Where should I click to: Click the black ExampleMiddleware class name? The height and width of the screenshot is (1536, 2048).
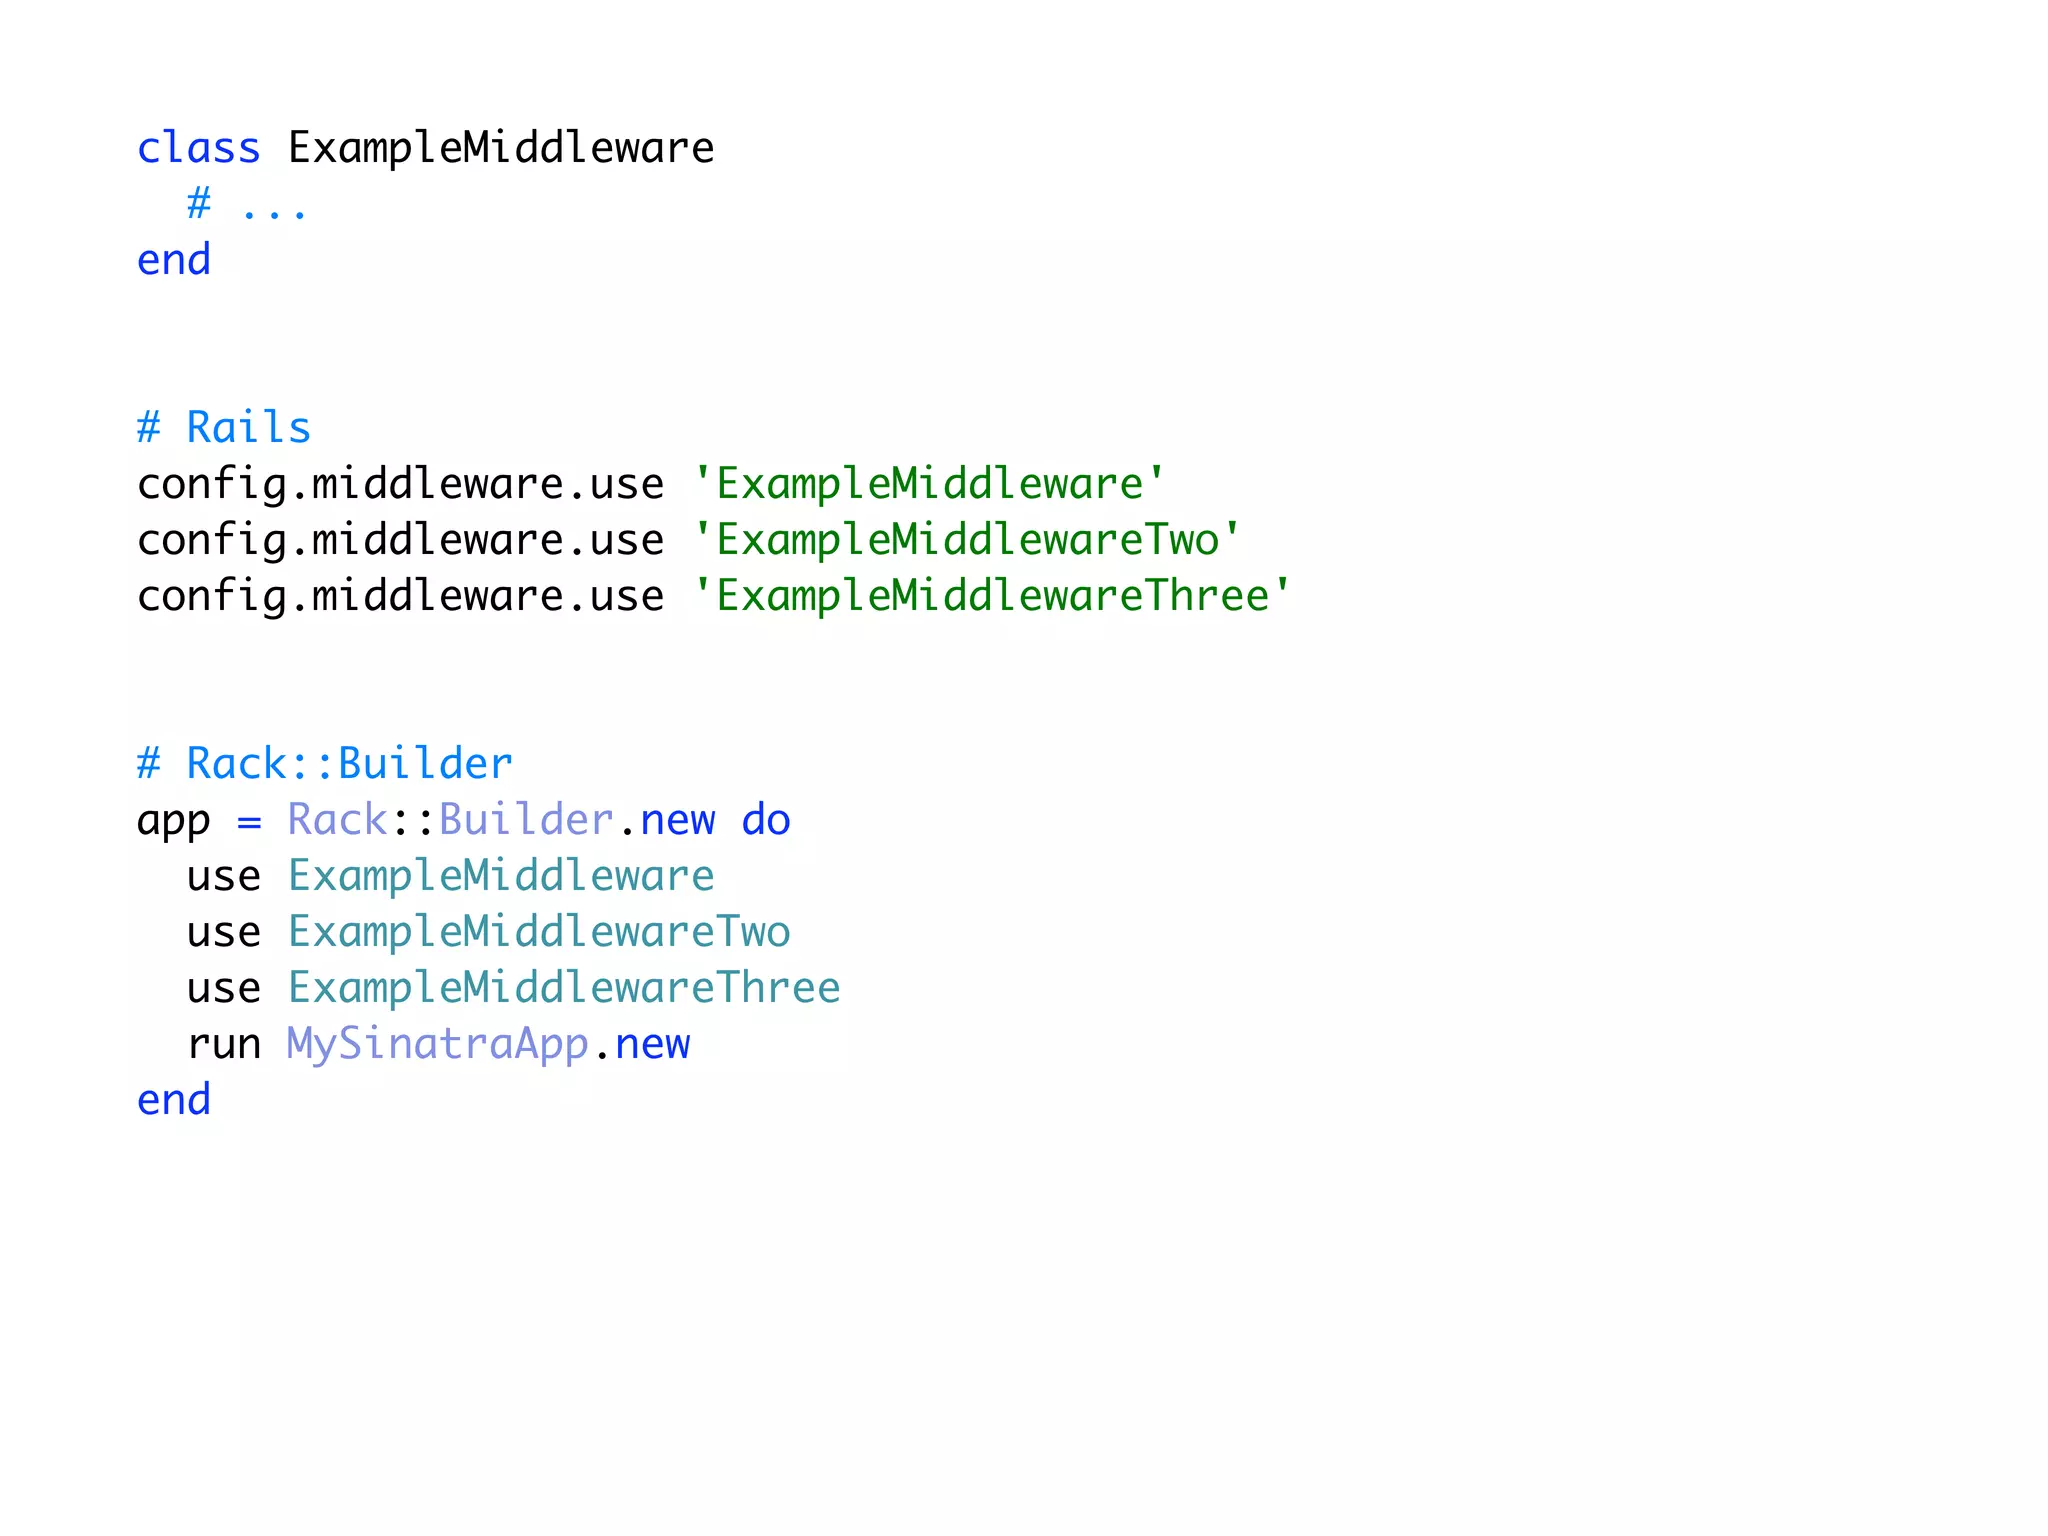(501, 148)
